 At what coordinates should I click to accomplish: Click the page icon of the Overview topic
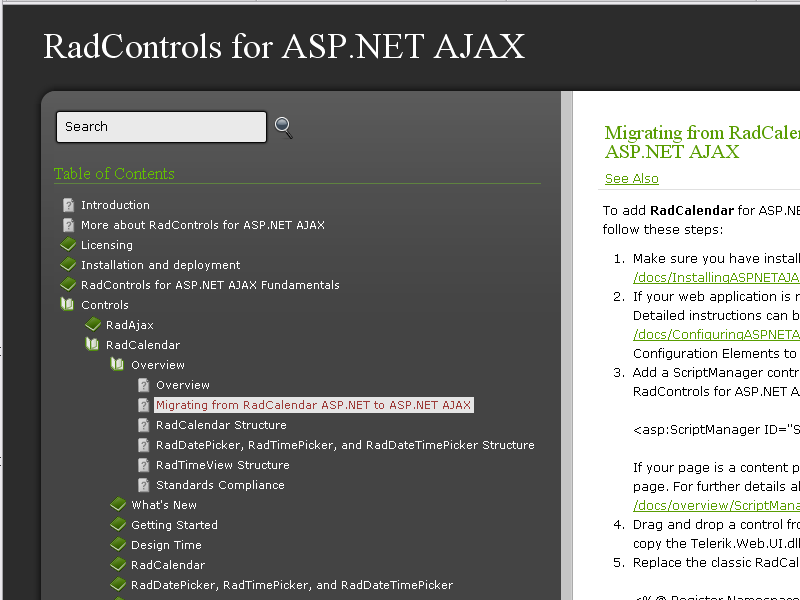(143, 385)
